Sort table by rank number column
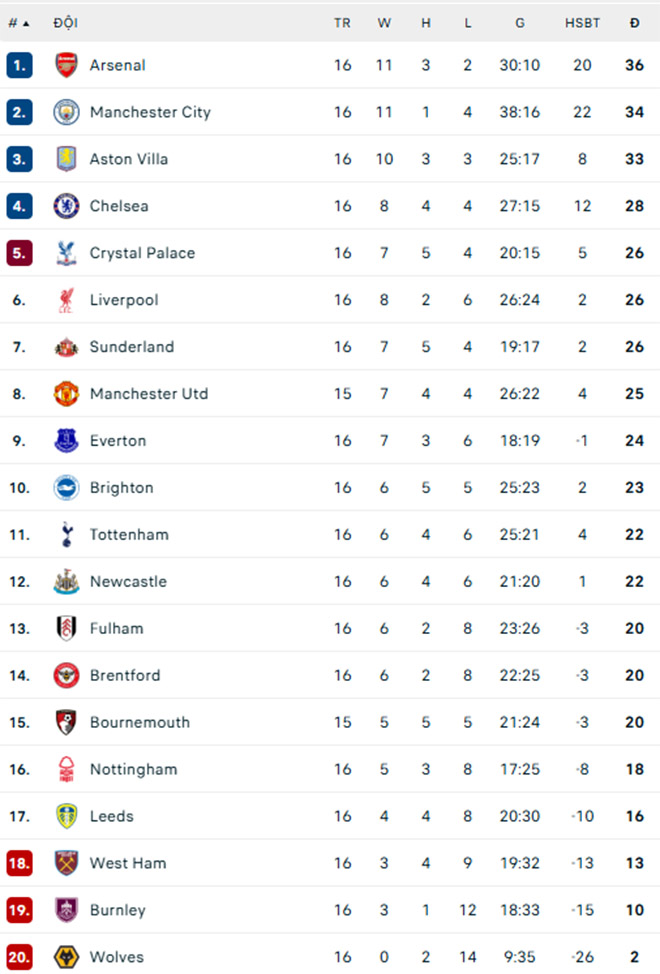The width and height of the screenshot is (660, 974). pos(18,23)
